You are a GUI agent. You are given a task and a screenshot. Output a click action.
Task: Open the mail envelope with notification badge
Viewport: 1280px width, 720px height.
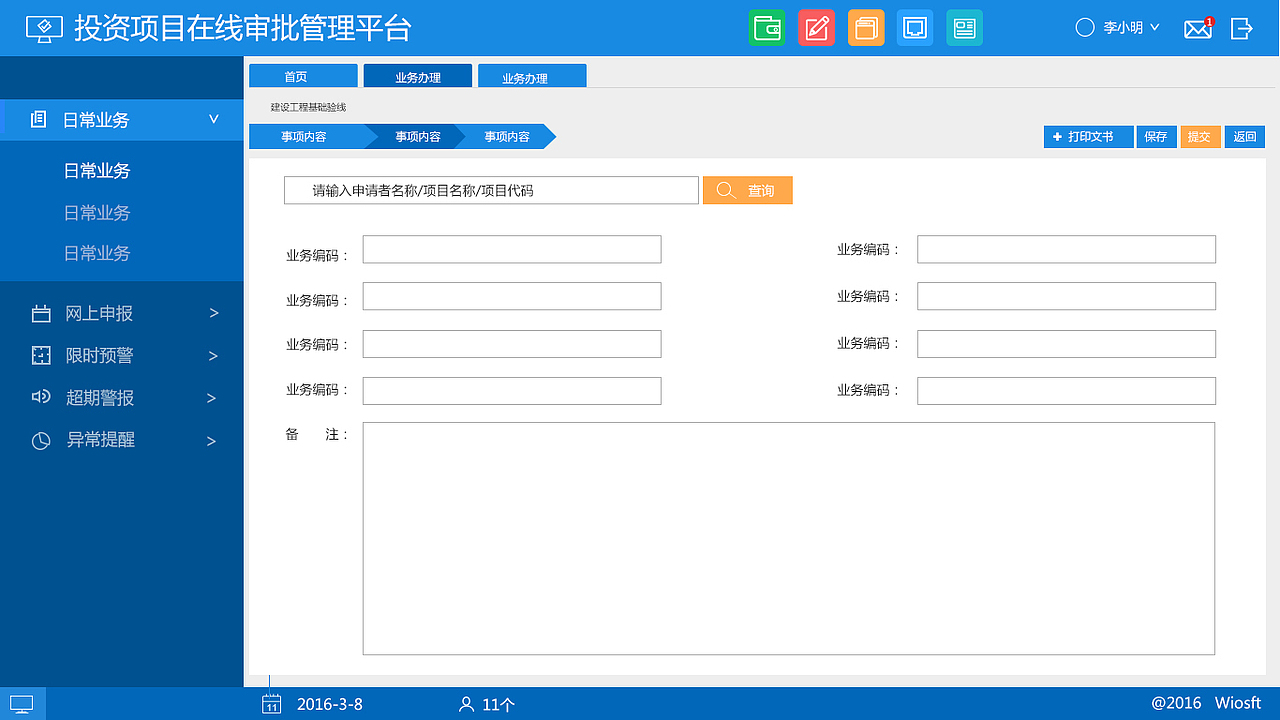click(x=1198, y=28)
